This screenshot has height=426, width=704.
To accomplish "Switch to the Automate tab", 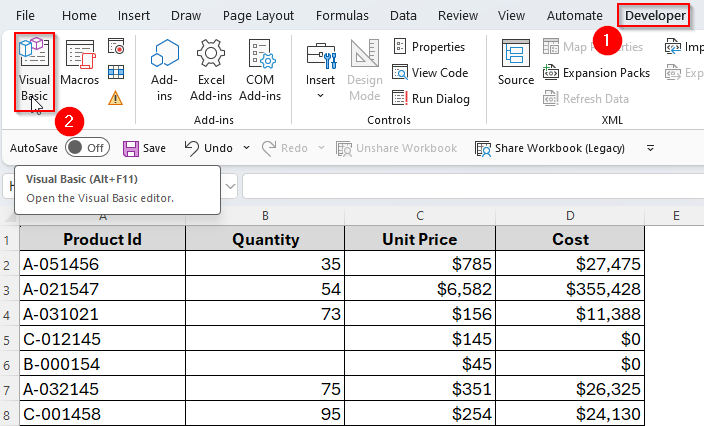I will pyautogui.click(x=575, y=16).
